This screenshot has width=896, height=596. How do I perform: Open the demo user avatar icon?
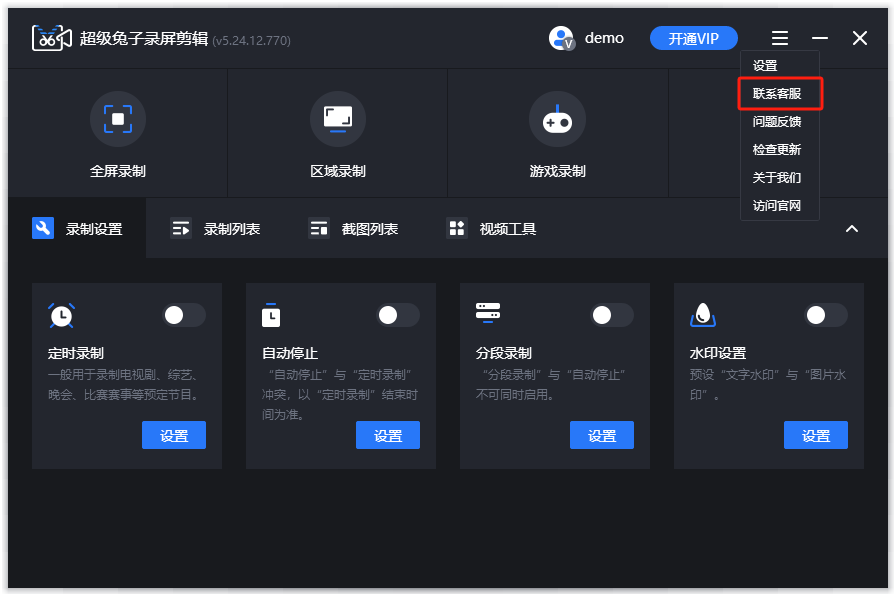(561, 38)
